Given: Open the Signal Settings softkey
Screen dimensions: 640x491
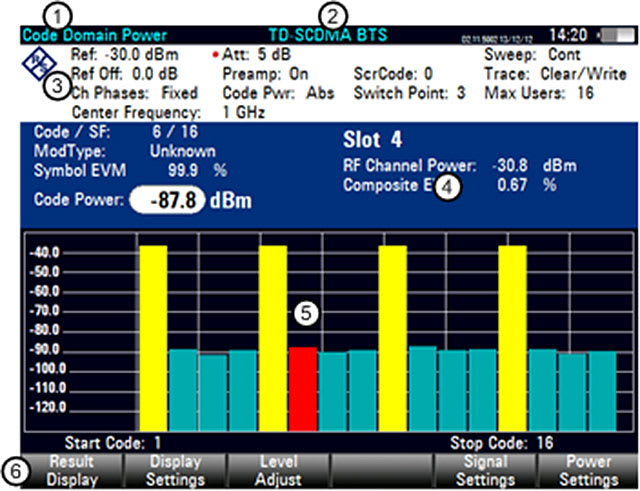Looking at the screenshot, I should [485, 471].
